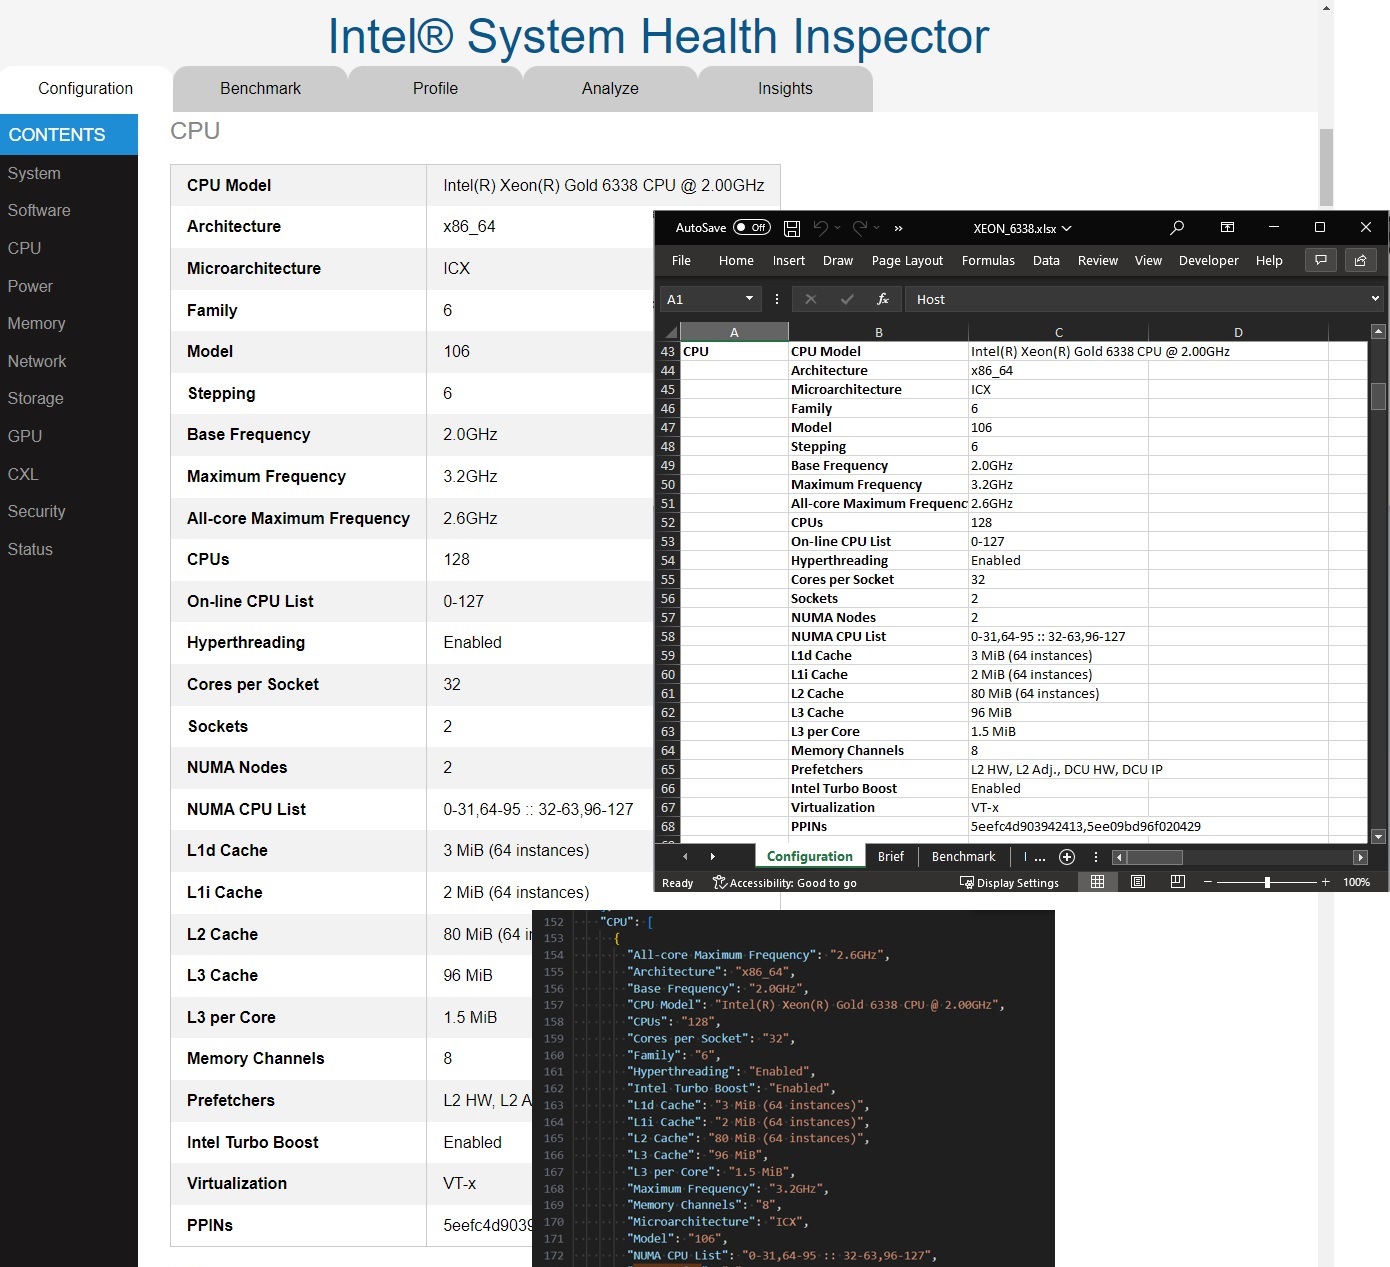Screen dimensions: 1390x1267
Task: Open the Home ribbon tab
Action: [x=736, y=260]
